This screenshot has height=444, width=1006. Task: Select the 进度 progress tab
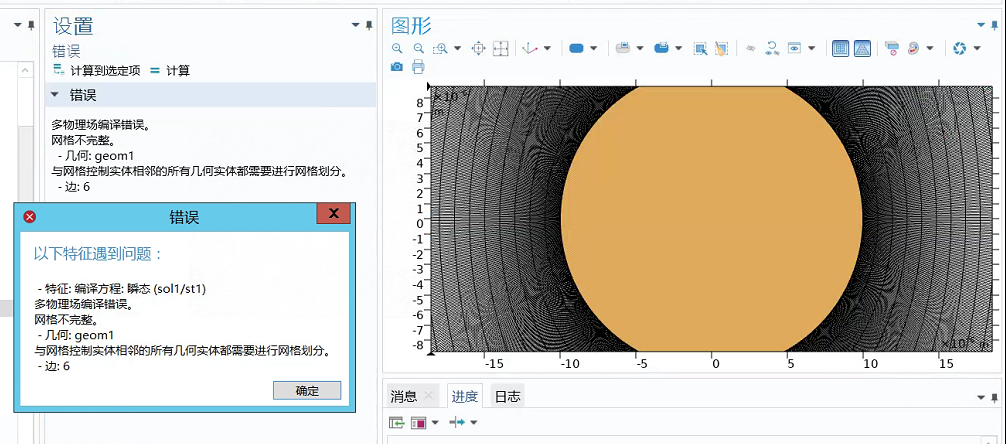pos(464,397)
